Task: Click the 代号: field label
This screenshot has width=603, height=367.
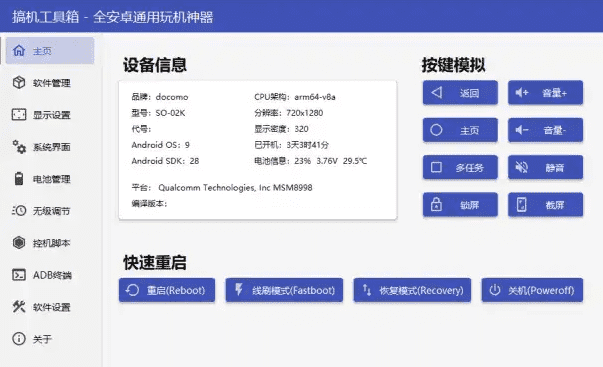Action: [x=141, y=129]
